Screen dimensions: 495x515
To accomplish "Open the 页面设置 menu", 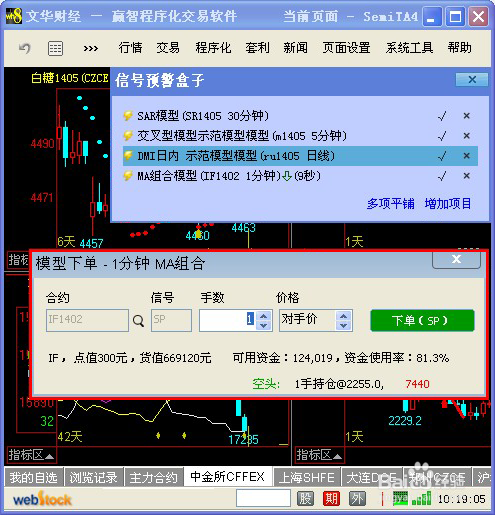I will [x=346, y=48].
